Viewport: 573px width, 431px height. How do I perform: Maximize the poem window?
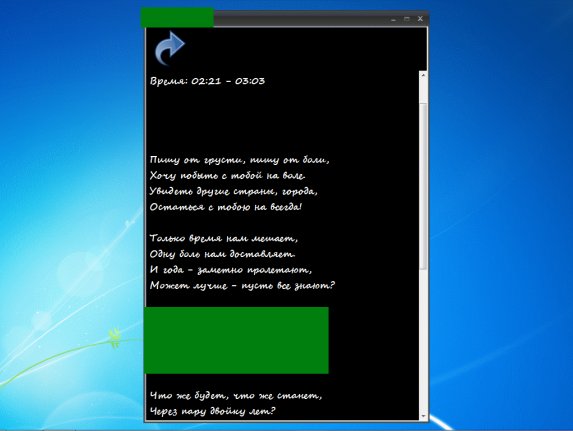[407, 19]
